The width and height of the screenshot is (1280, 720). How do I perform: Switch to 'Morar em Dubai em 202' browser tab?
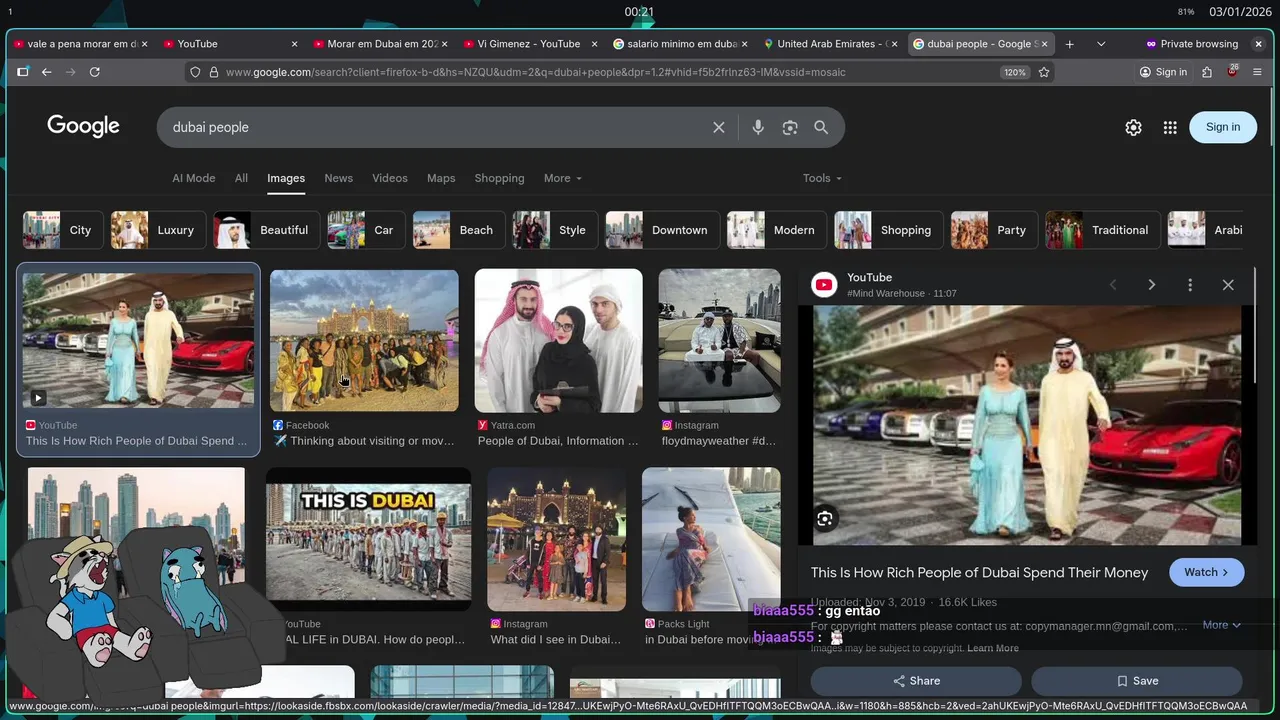point(380,44)
